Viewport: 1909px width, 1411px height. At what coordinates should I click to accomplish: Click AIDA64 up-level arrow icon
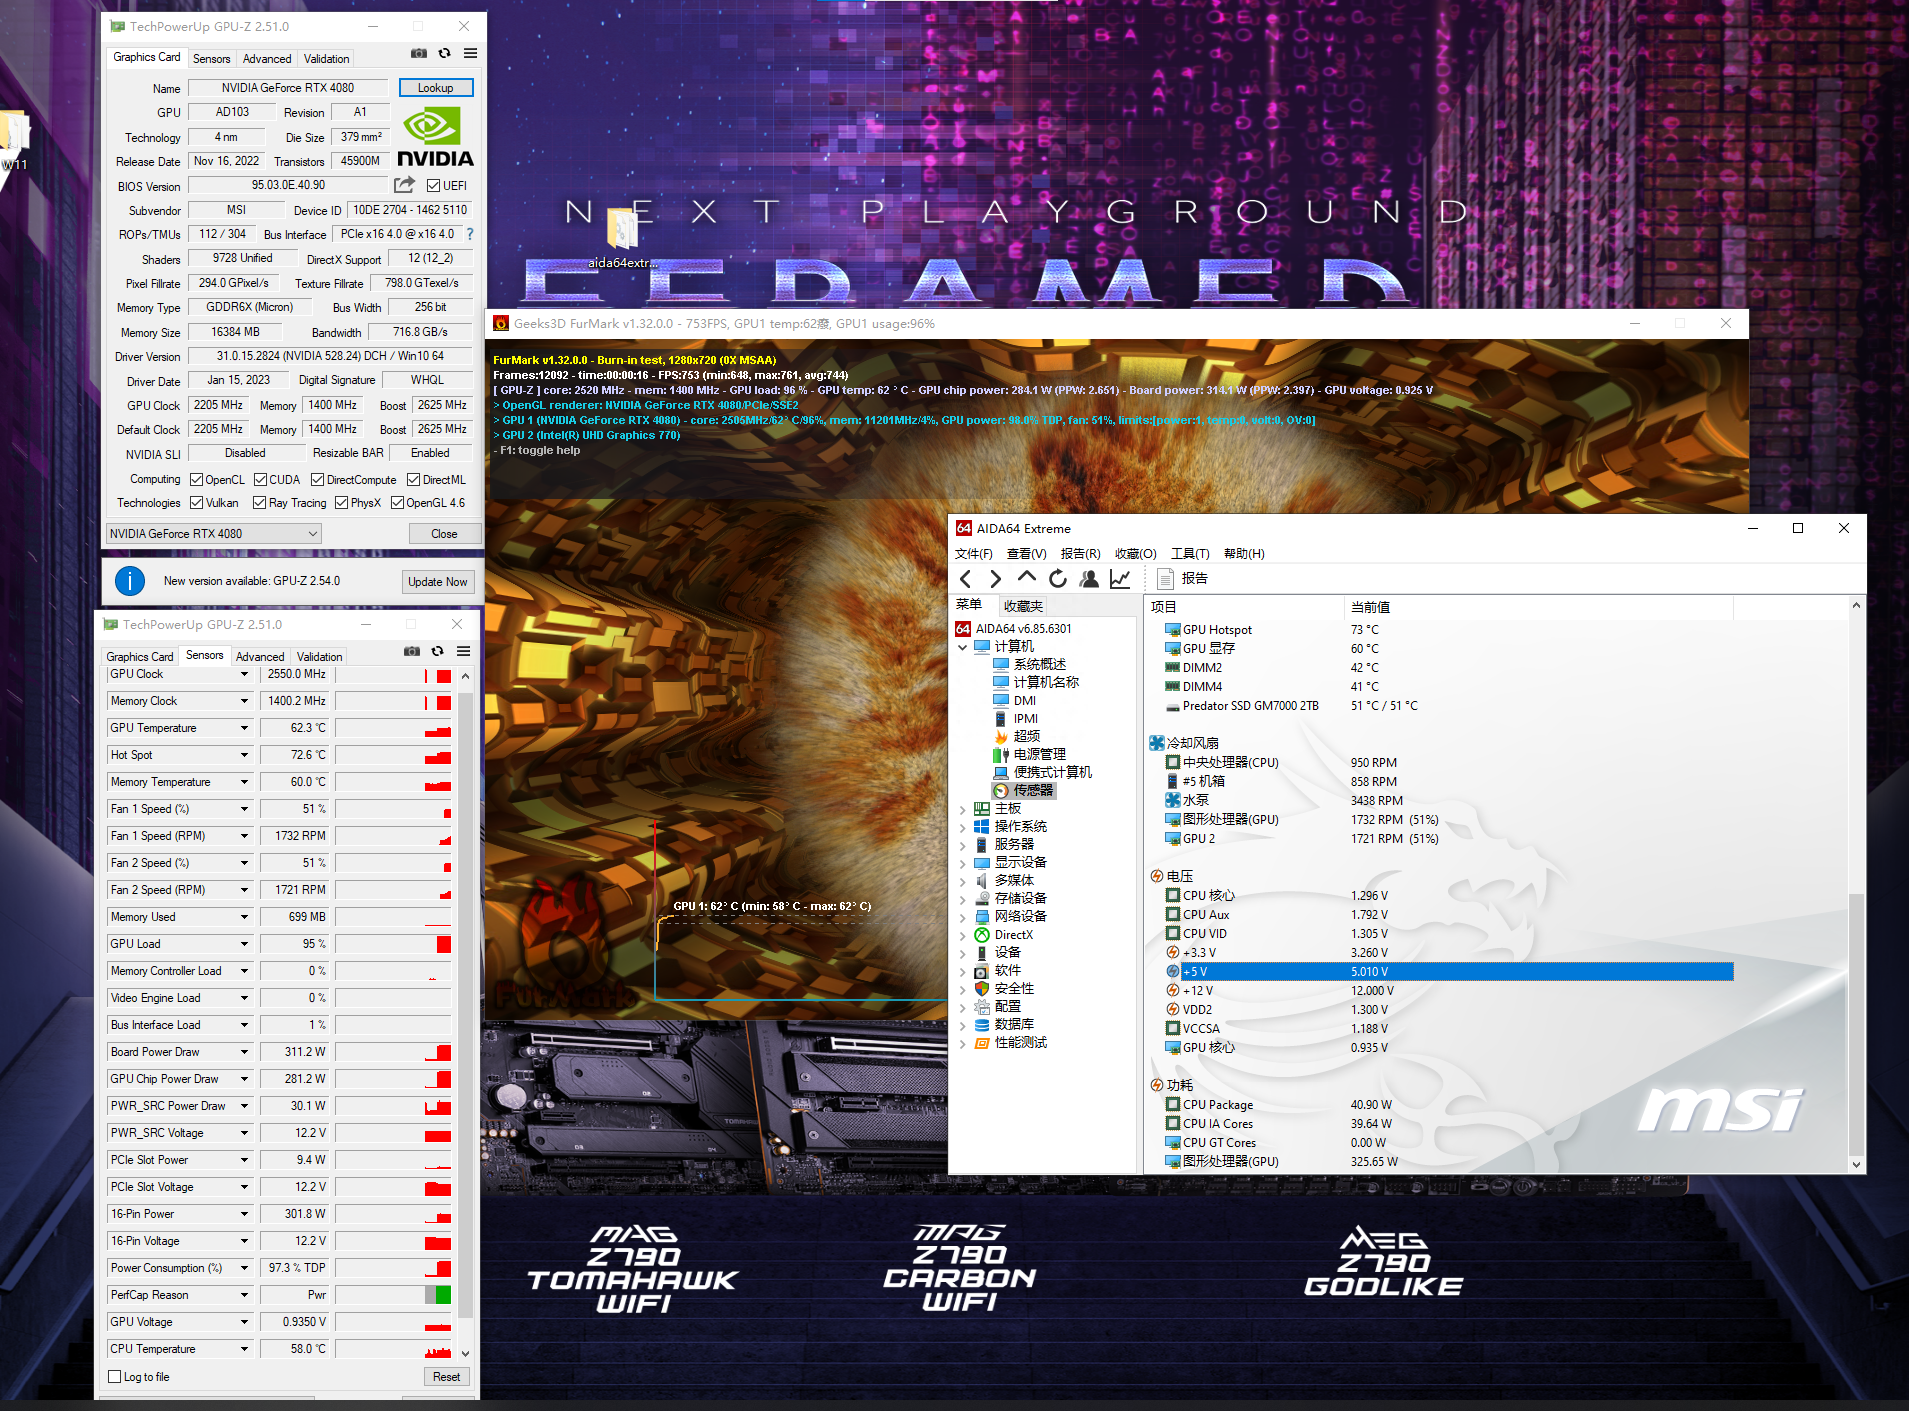(x=1026, y=577)
